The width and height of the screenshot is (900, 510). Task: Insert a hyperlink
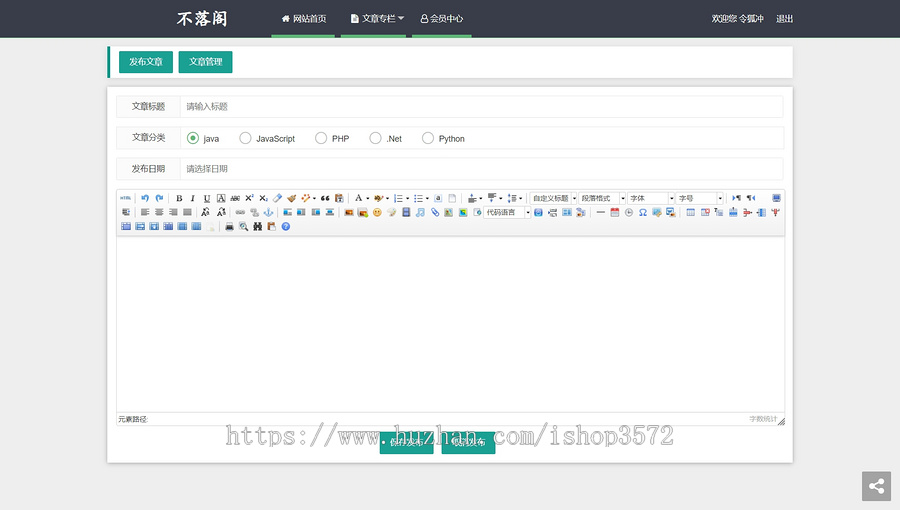[240, 212]
